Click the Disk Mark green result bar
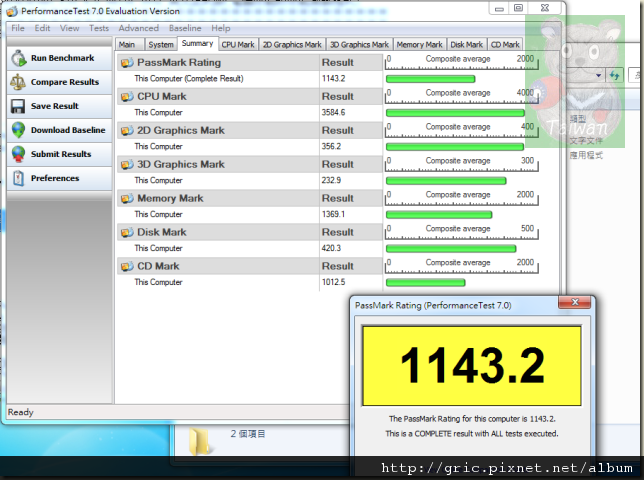644x480 pixels. [x=451, y=248]
